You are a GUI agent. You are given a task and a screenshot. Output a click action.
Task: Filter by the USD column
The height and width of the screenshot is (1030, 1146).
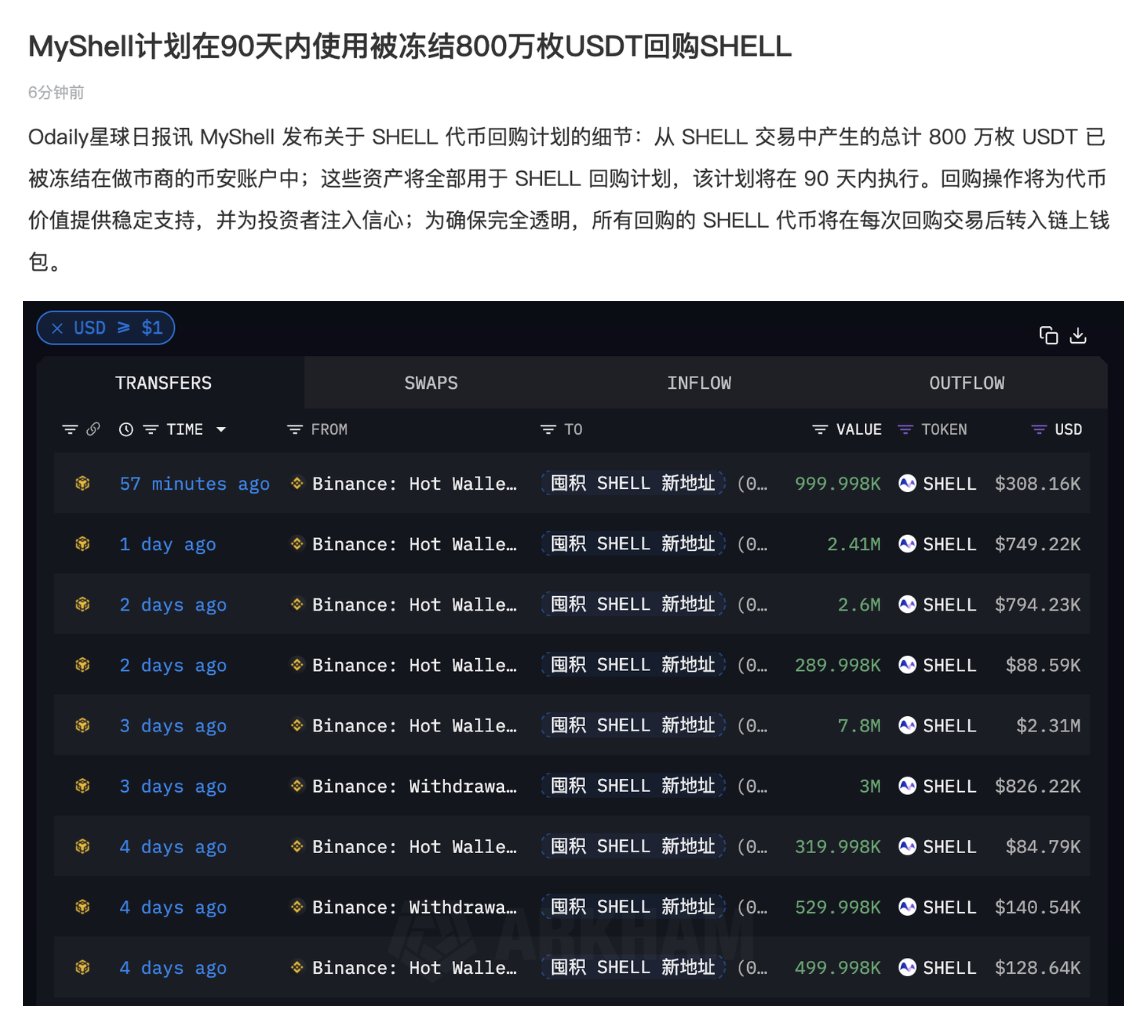(x=1039, y=430)
